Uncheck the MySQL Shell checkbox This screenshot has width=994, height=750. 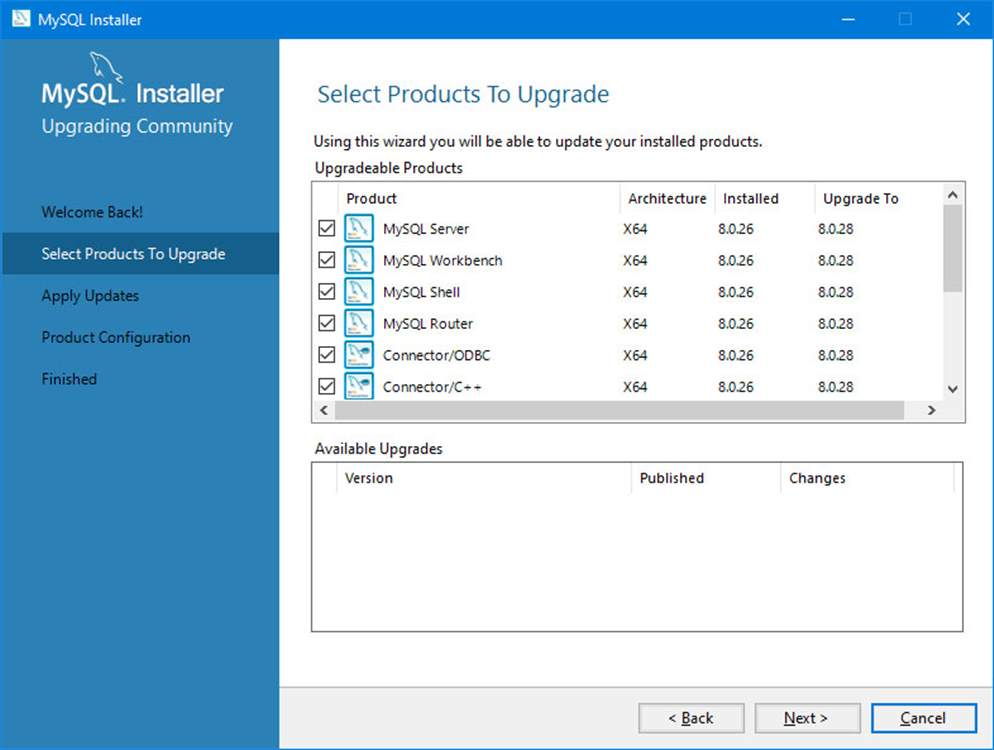326,292
